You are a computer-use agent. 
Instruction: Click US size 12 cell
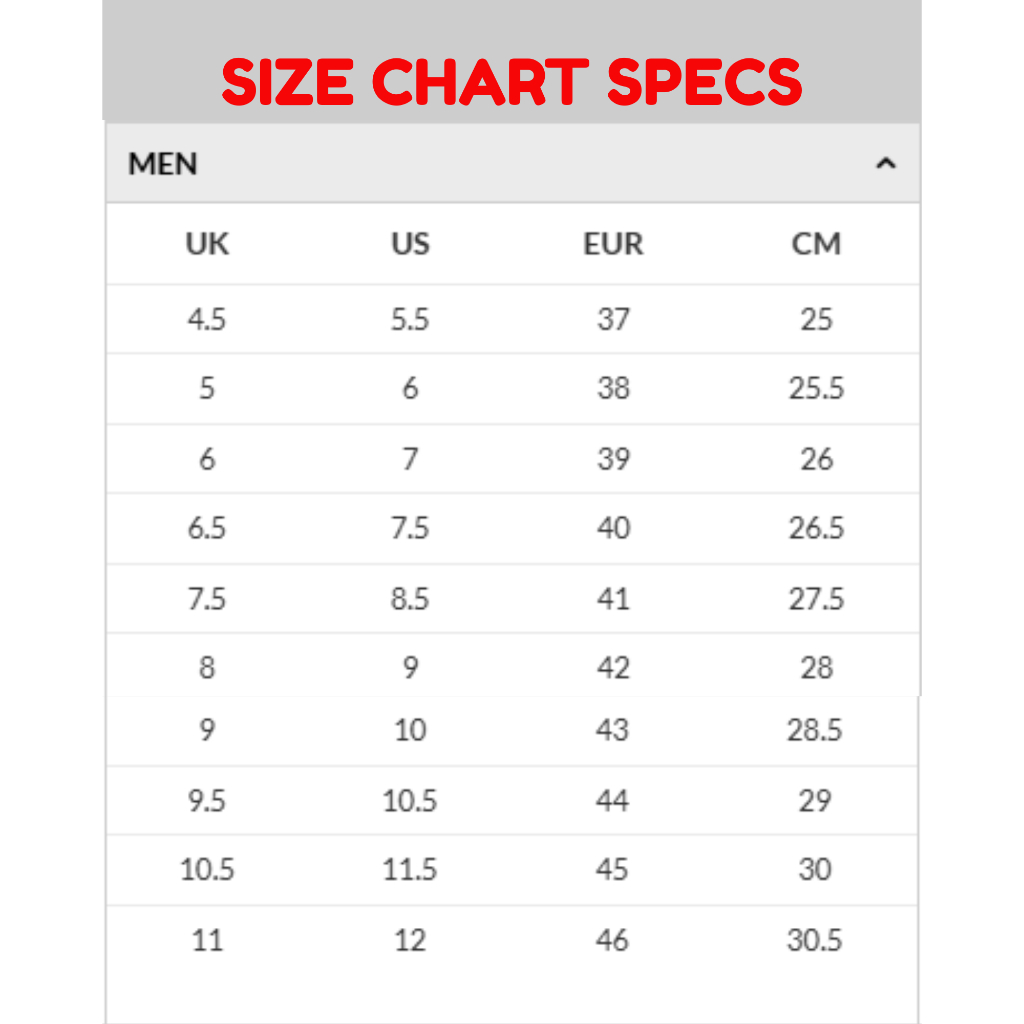point(410,940)
